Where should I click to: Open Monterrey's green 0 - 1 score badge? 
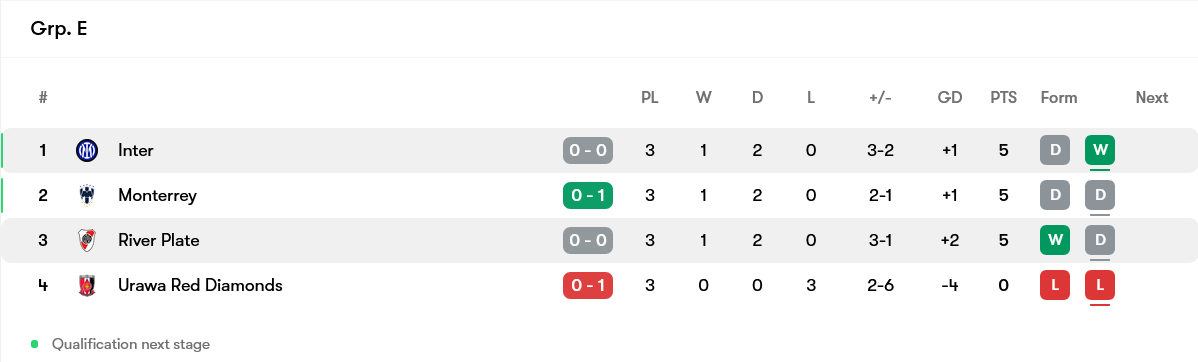(x=588, y=196)
